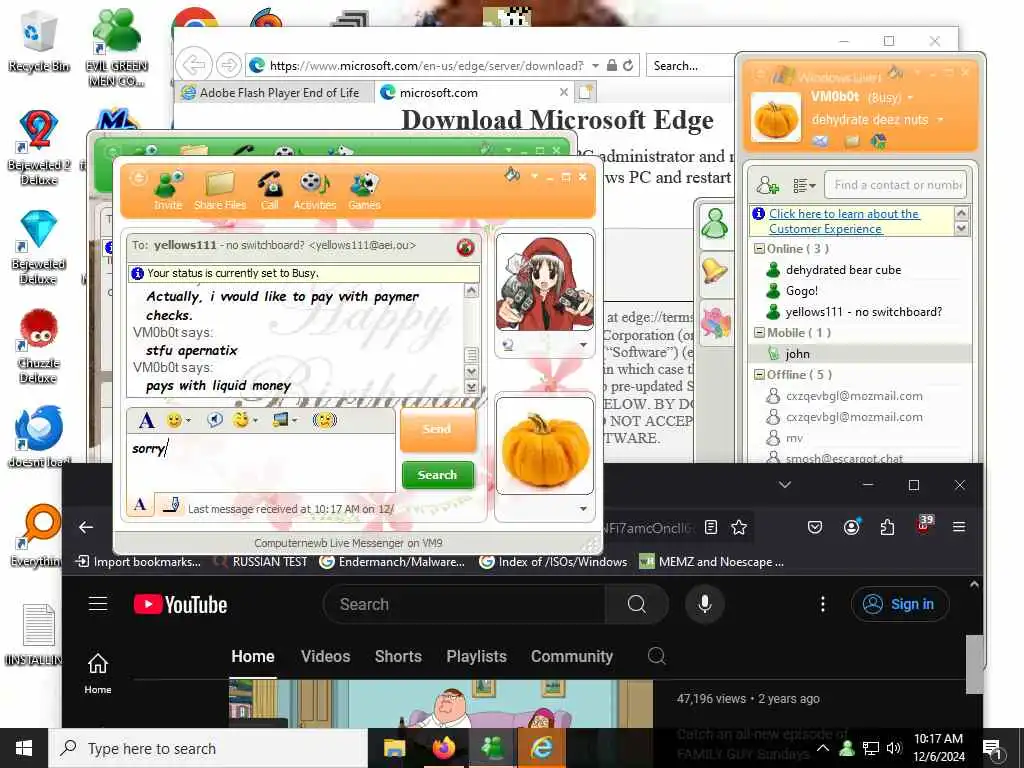This screenshot has width=1024, height=768.
Task: Click the text mode A tab
Action: pos(140,505)
